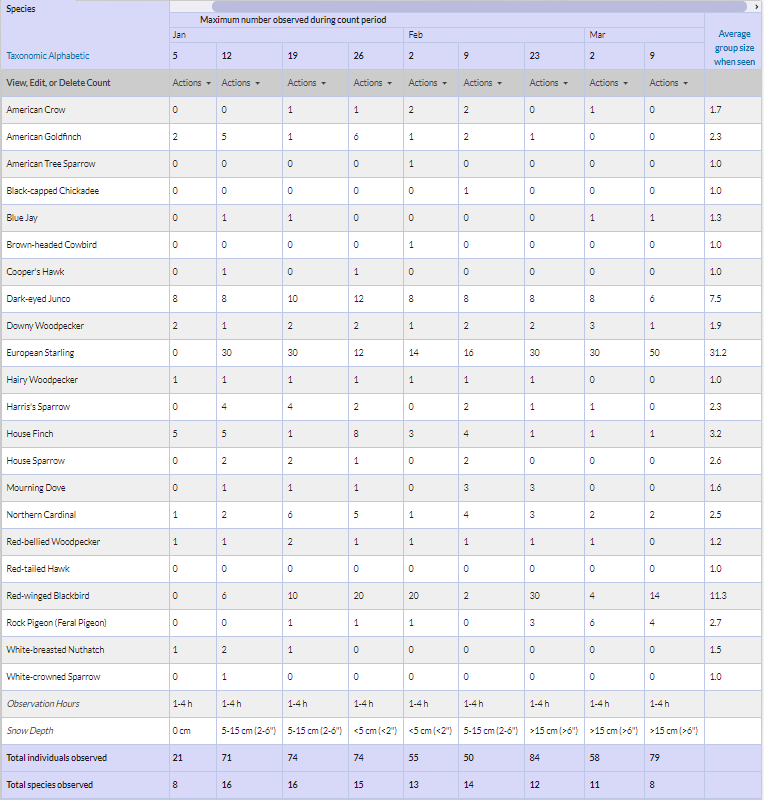Click the Mar month header
The image size is (764, 800).
pyautogui.click(x=597, y=35)
